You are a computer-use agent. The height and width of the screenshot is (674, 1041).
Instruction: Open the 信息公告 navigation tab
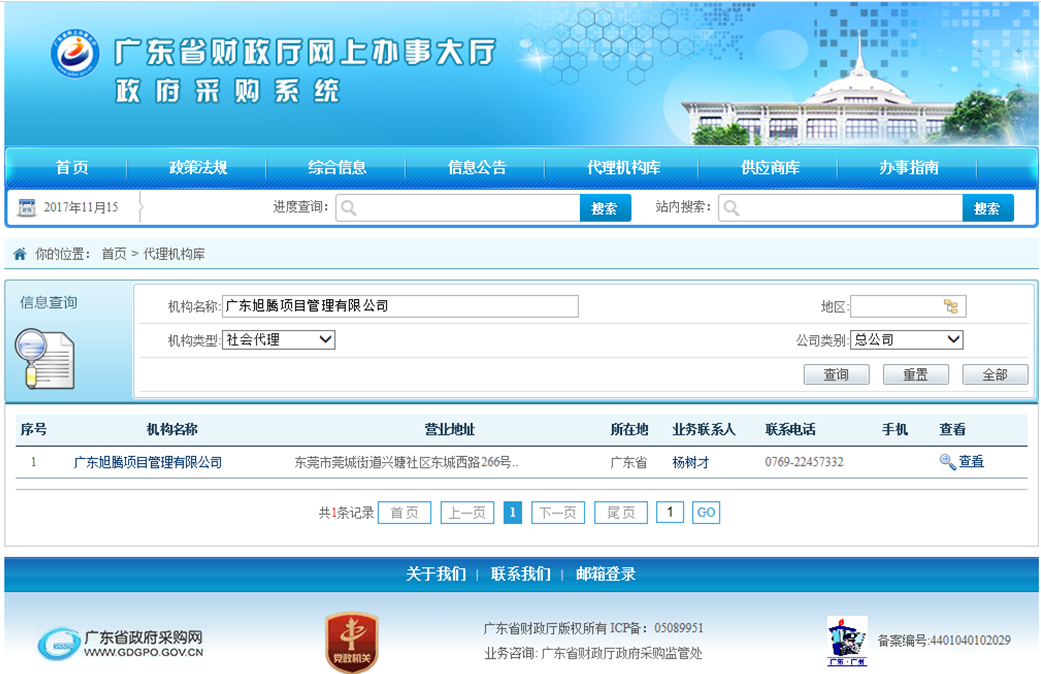point(477,167)
